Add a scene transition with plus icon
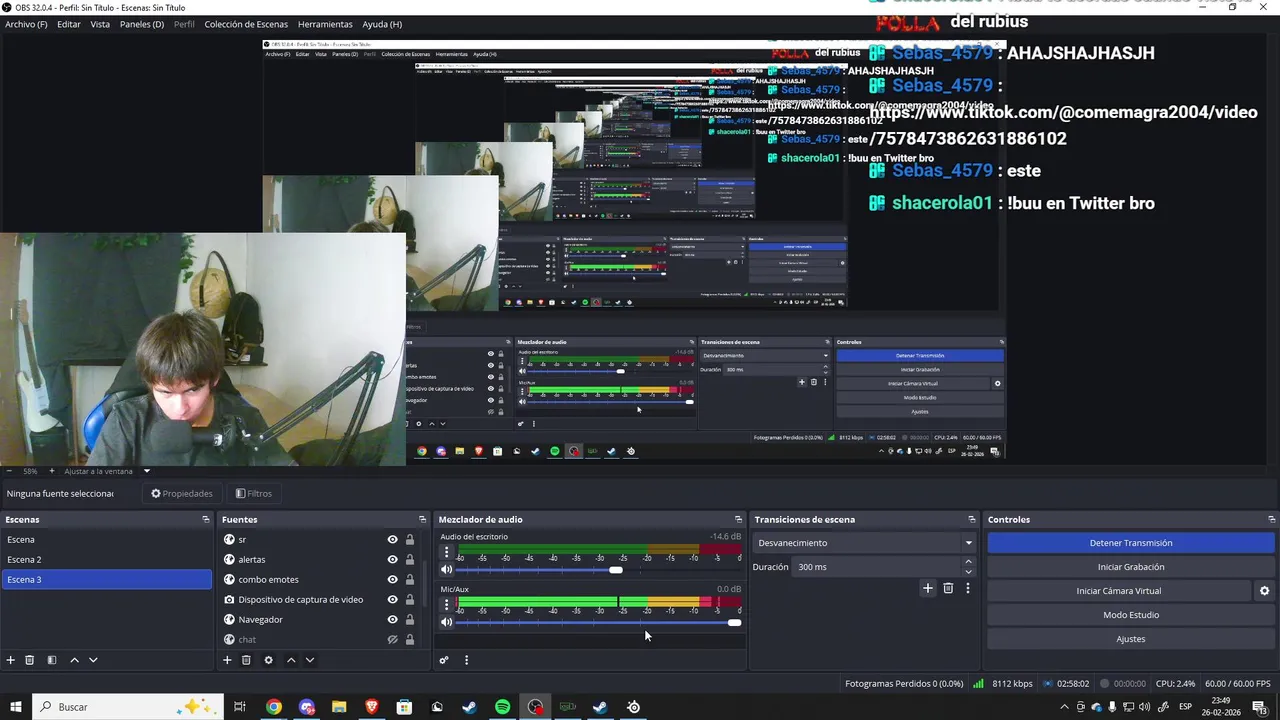 928,588
